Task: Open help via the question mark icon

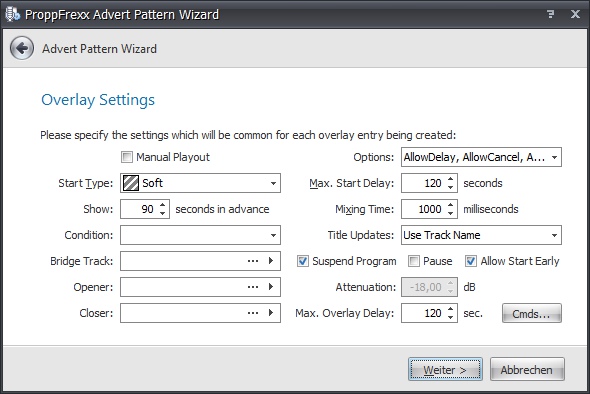Action: tap(550, 14)
